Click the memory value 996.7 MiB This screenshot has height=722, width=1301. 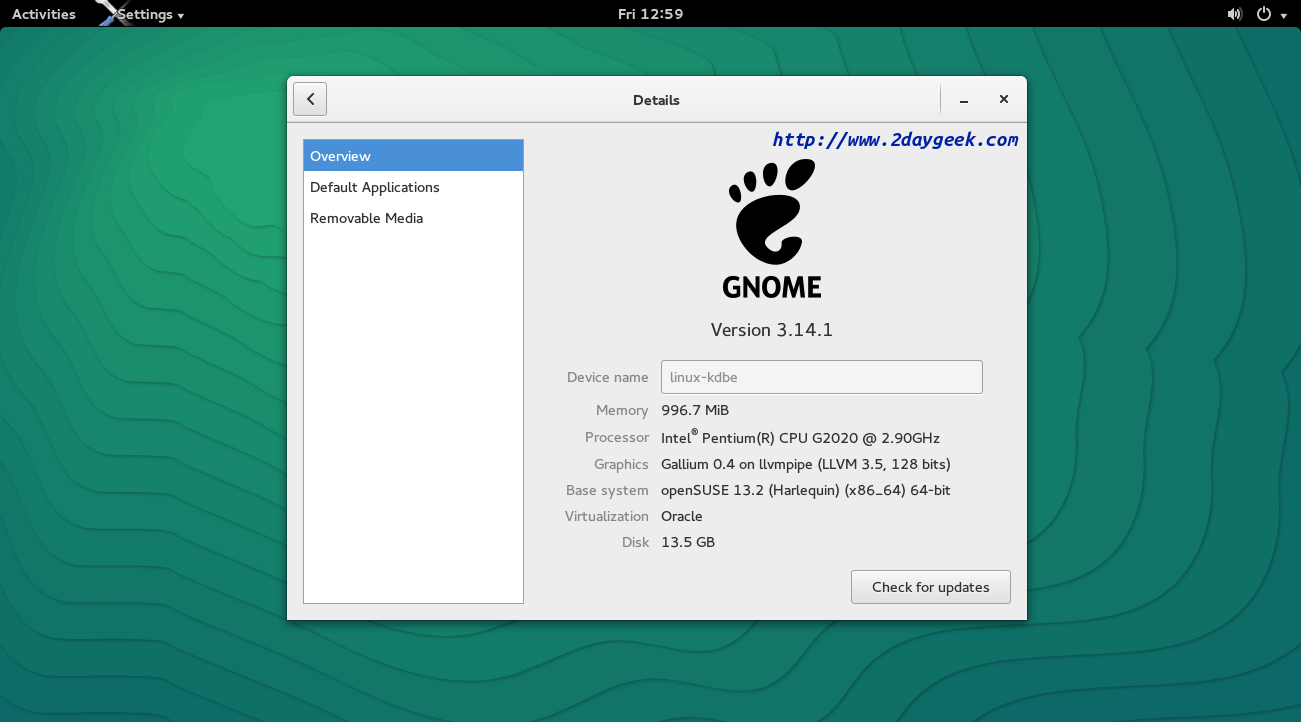pyautogui.click(x=695, y=410)
